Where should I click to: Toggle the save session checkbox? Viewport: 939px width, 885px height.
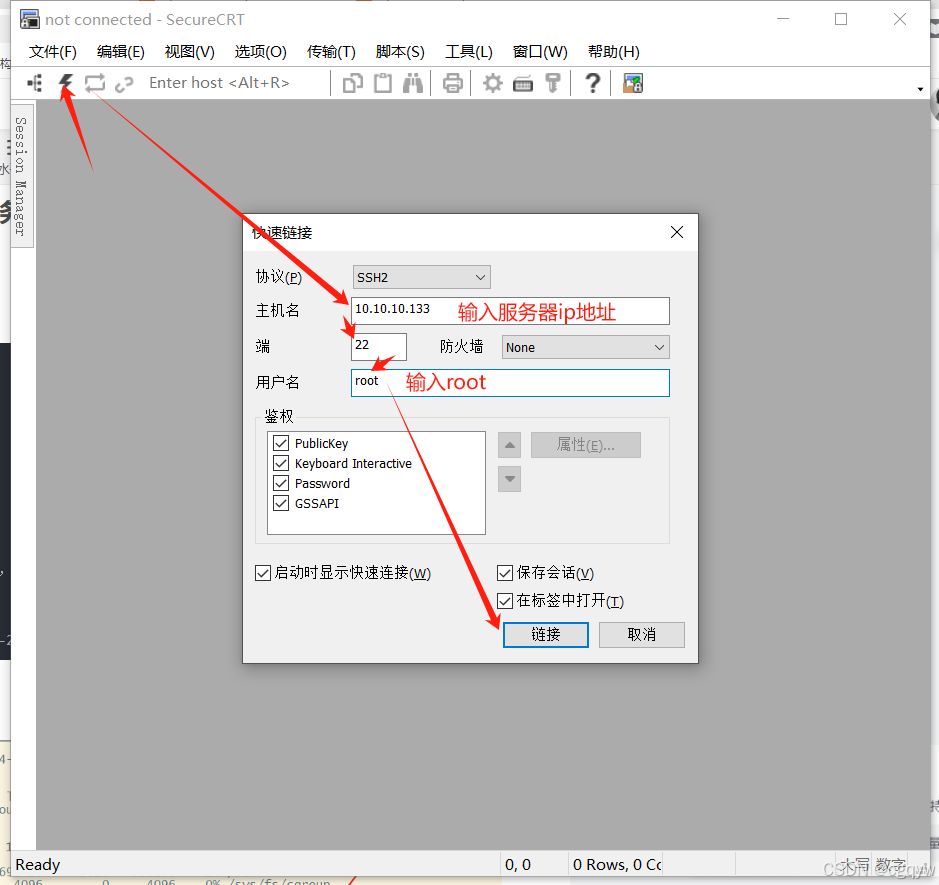505,573
